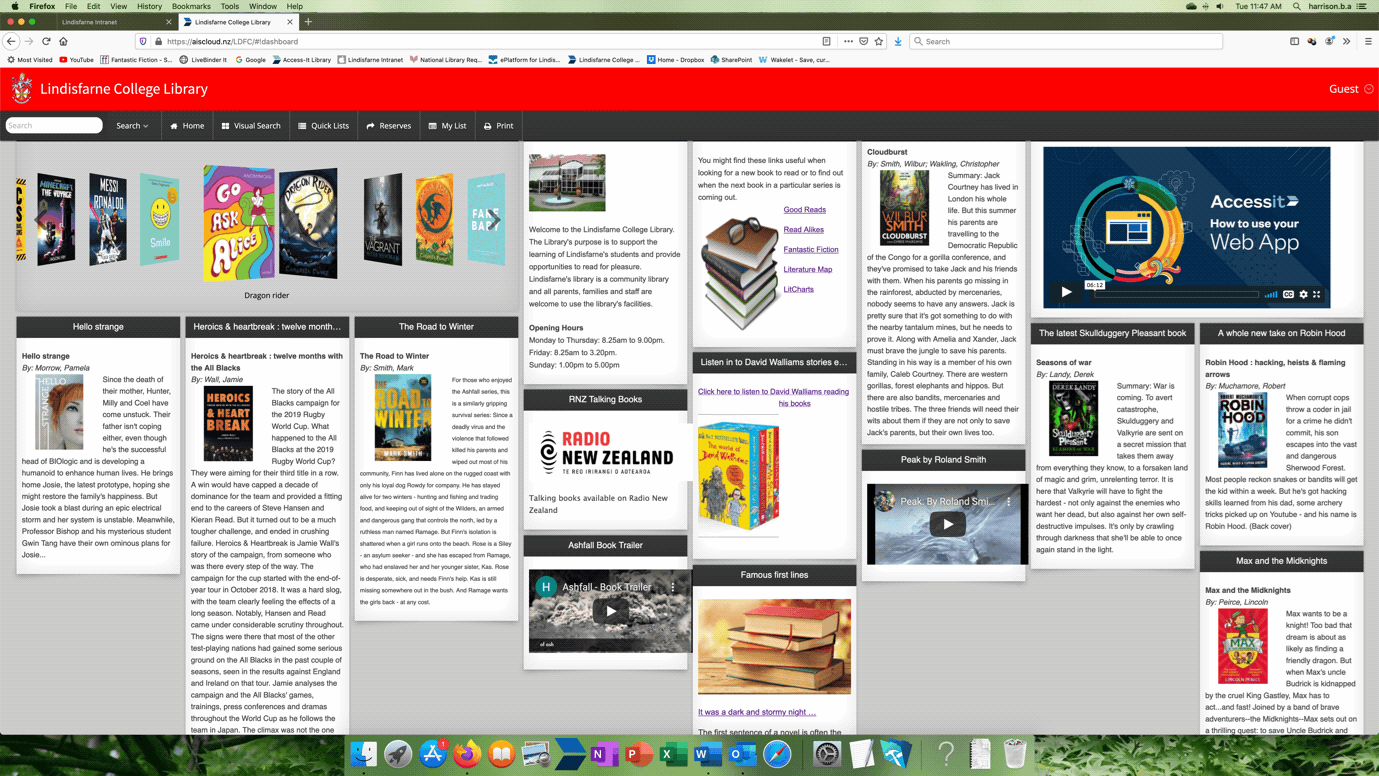Expand the Search dropdown in navbar
This screenshot has width=1379, height=776.
coord(132,126)
